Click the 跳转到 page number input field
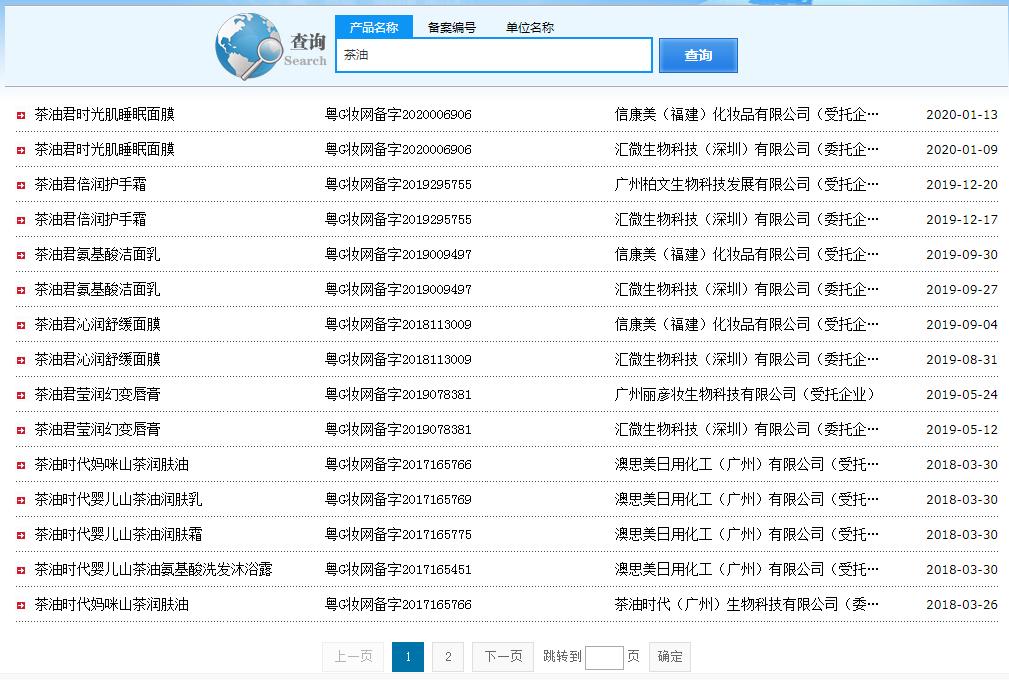 pyautogui.click(x=605, y=657)
